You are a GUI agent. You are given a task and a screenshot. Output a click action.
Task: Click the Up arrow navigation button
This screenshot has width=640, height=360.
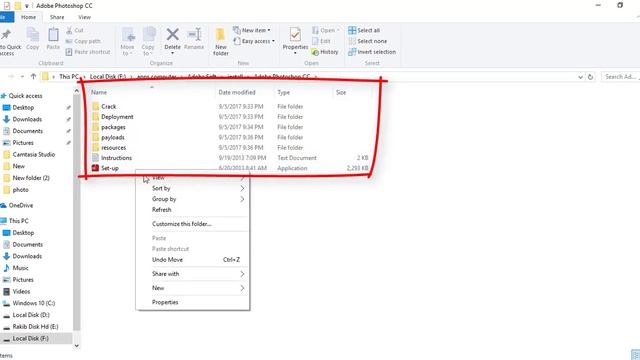tap(33, 76)
